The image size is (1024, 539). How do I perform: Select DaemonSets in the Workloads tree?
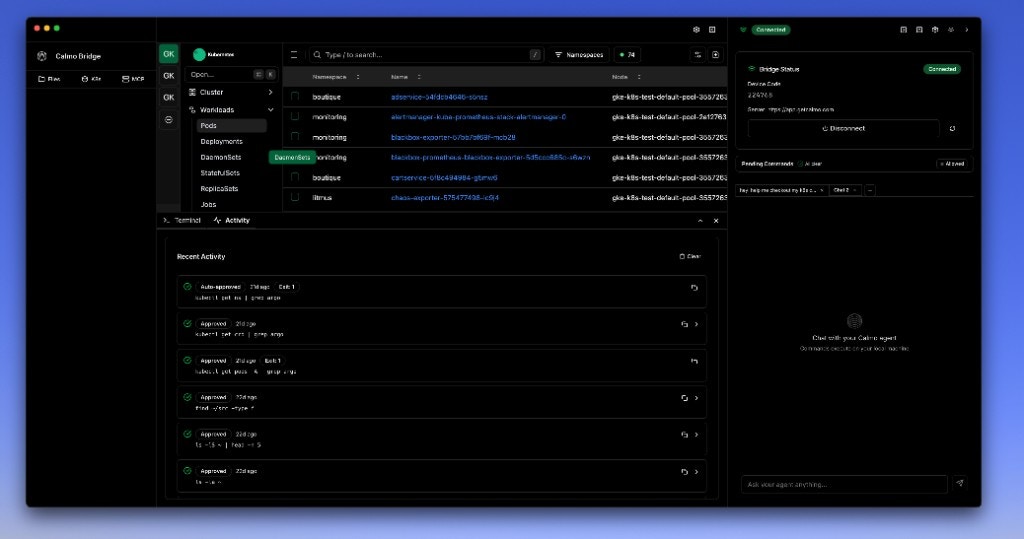tap(221, 157)
